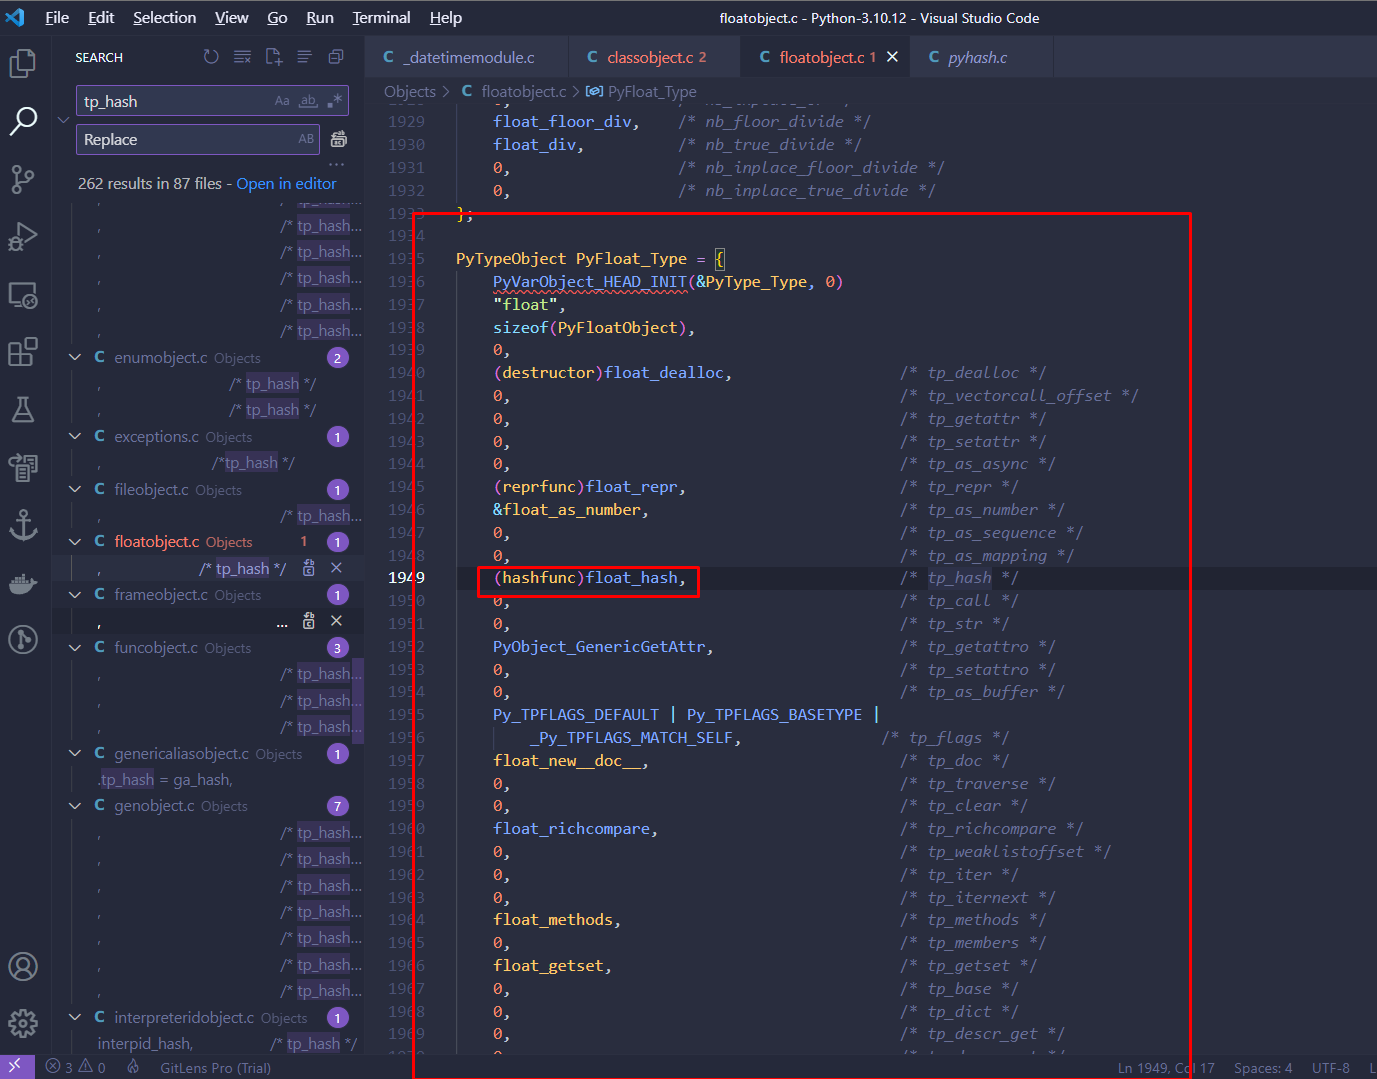Open the Docker view

click(x=22, y=582)
